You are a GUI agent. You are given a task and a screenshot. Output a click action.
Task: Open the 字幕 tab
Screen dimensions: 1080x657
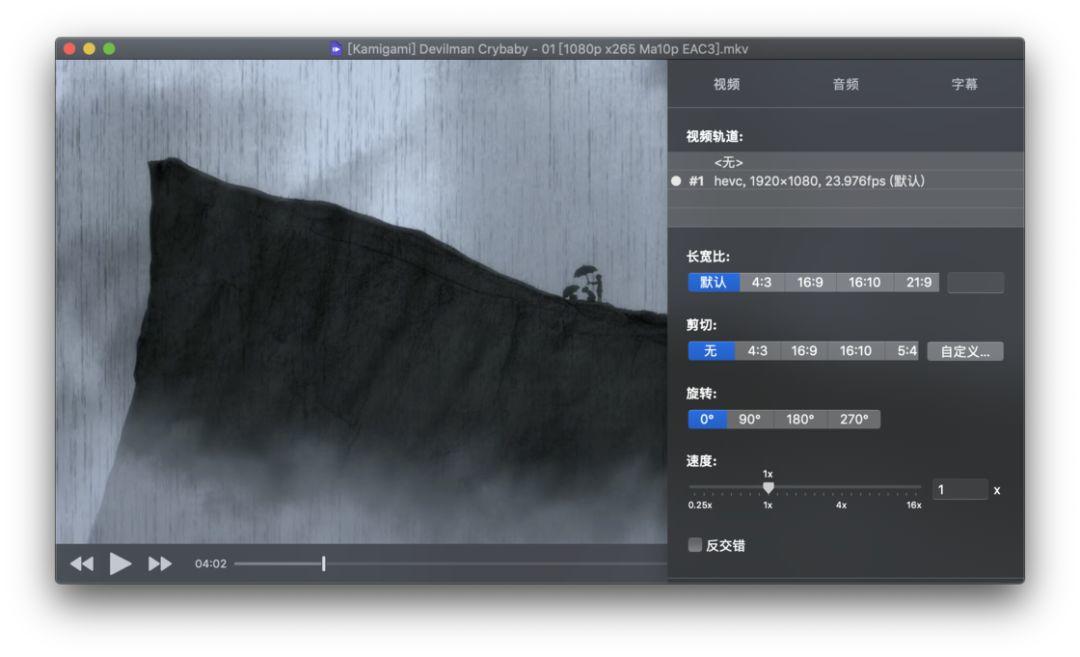964,84
